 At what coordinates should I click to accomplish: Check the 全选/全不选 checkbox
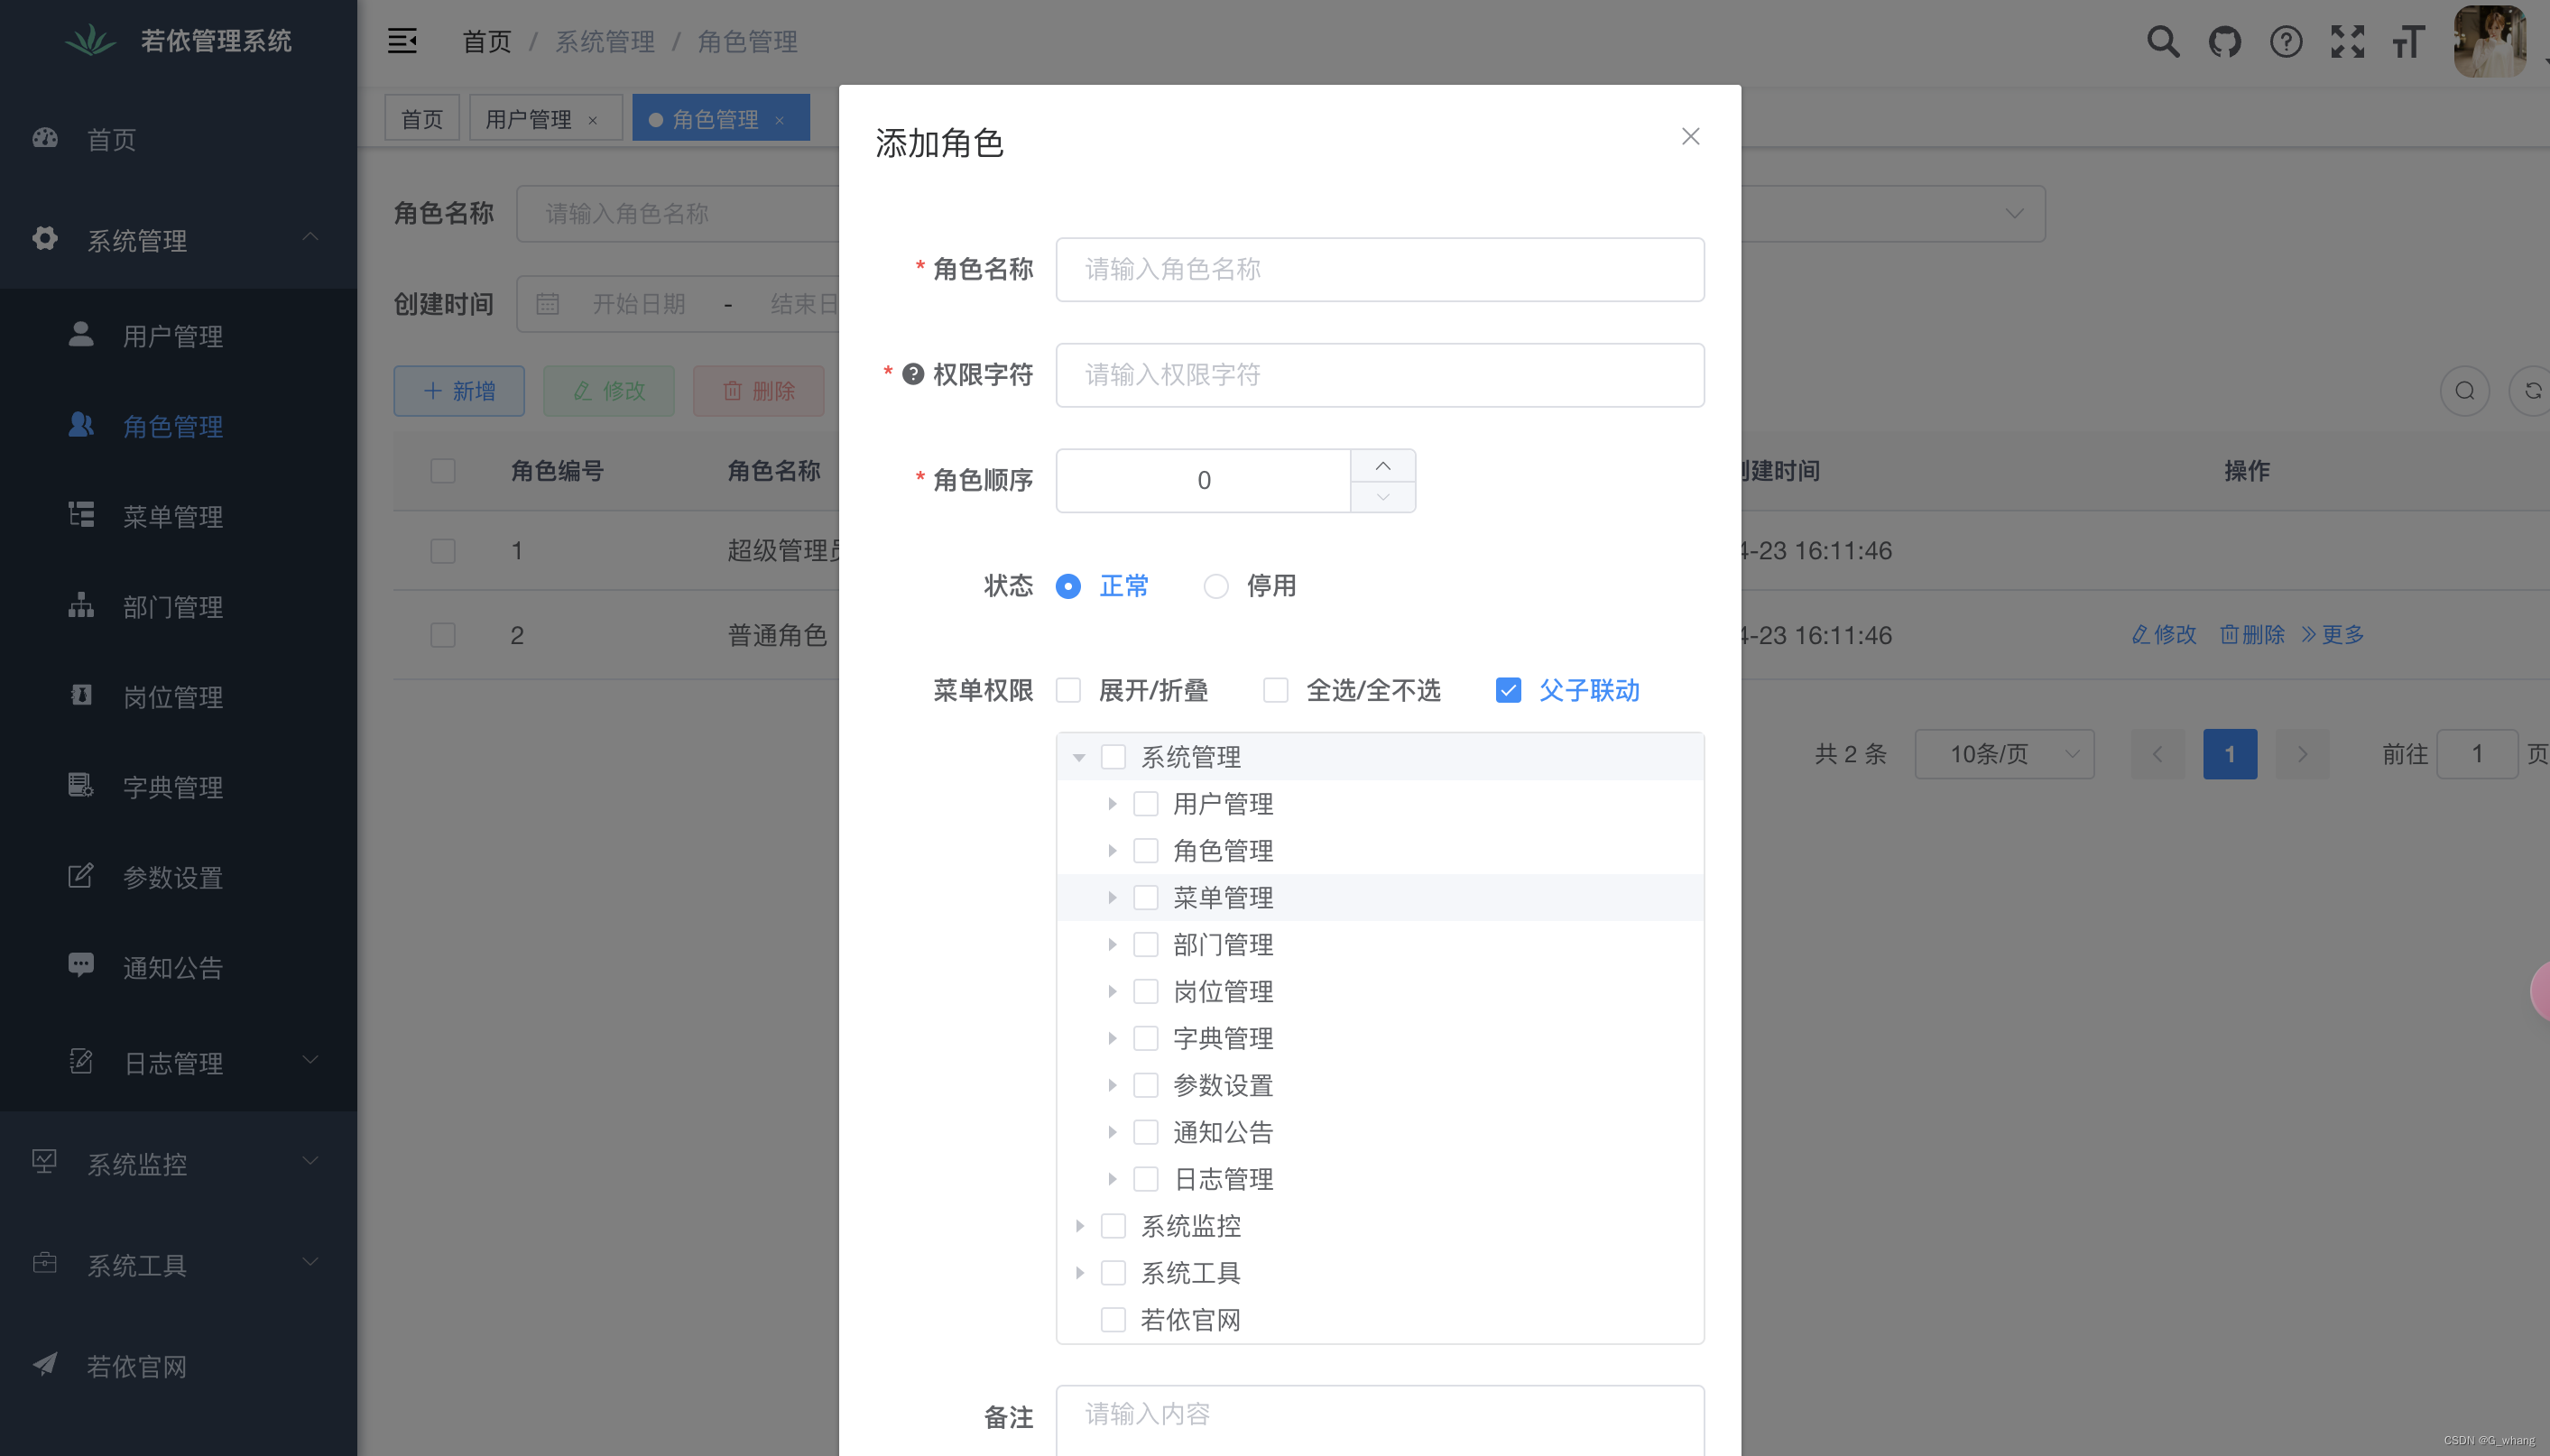click(x=1275, y=690)
